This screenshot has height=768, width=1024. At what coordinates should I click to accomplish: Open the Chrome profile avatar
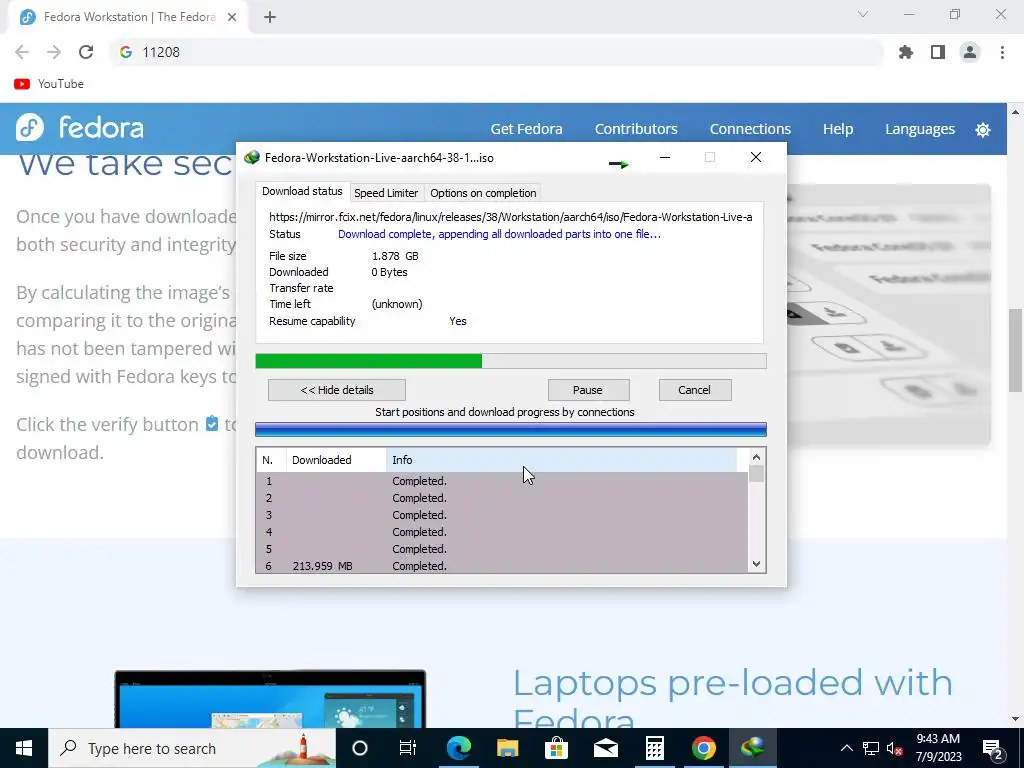click(970, 52)
